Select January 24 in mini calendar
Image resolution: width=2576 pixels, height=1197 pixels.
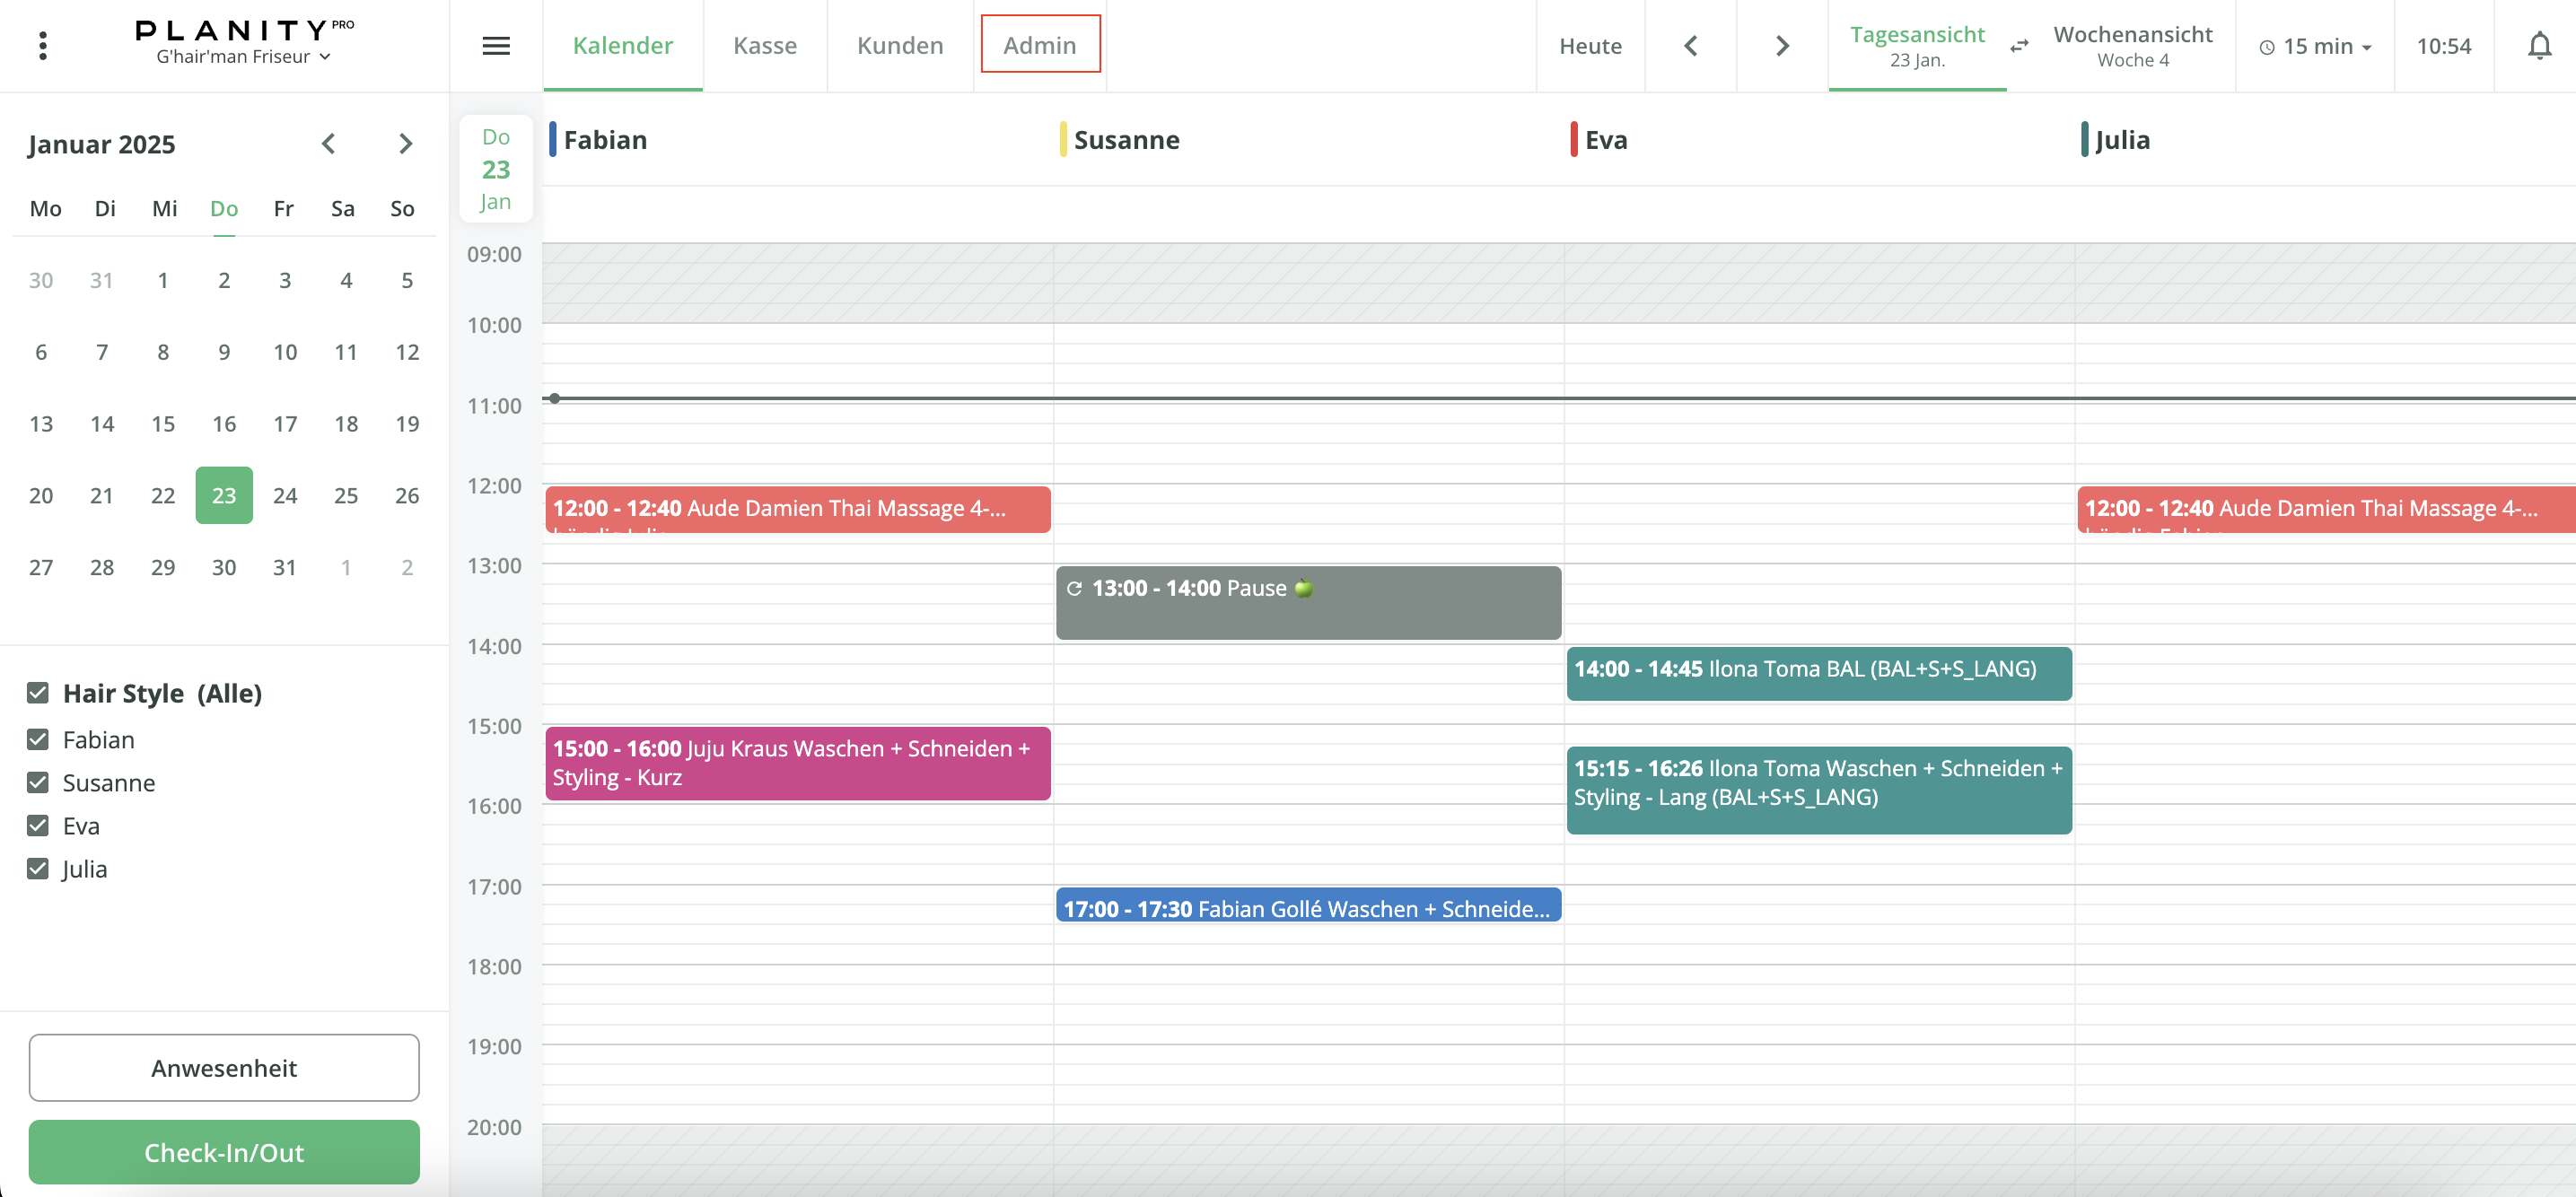[285, 495]
